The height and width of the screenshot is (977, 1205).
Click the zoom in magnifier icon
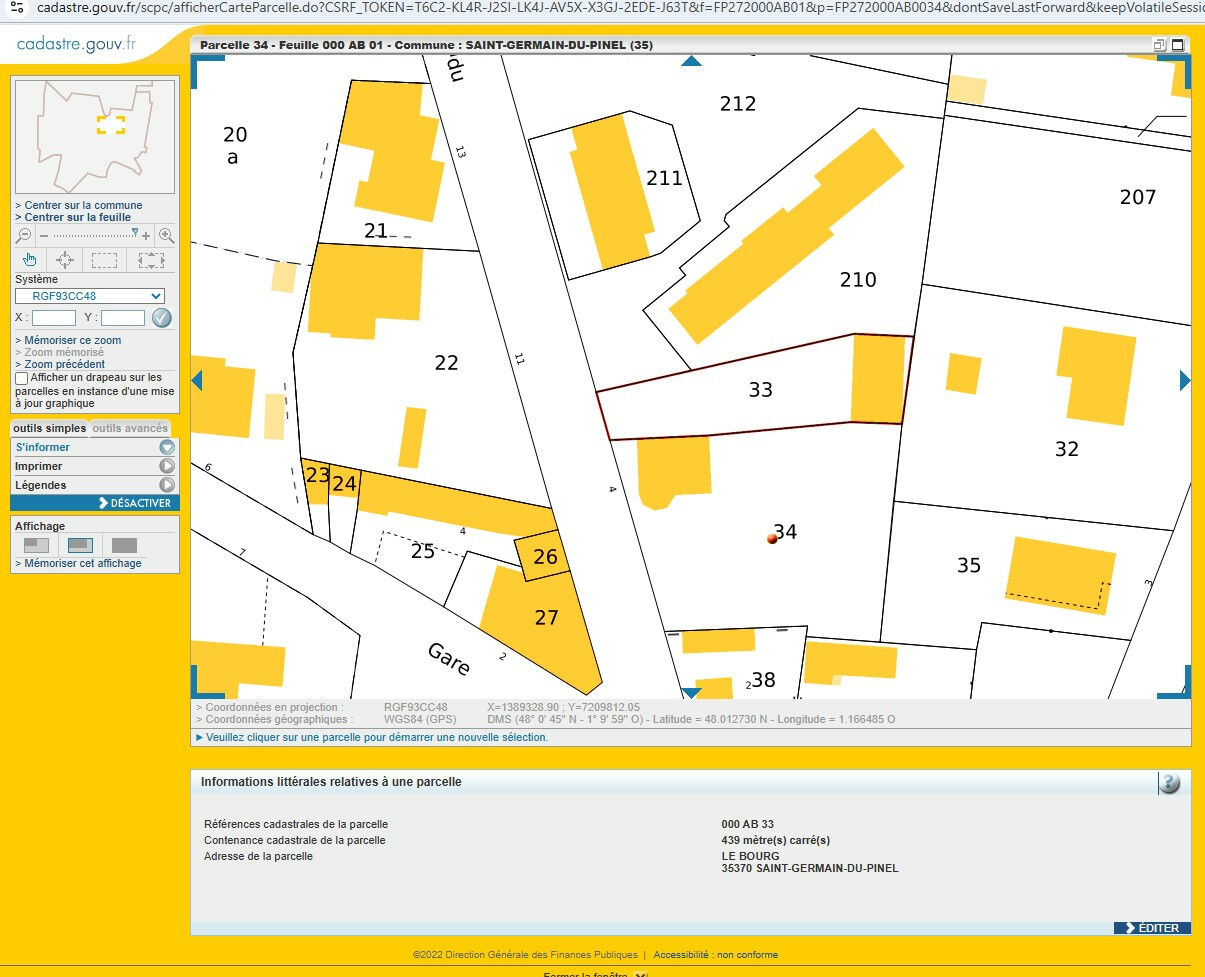pos(166,236)
